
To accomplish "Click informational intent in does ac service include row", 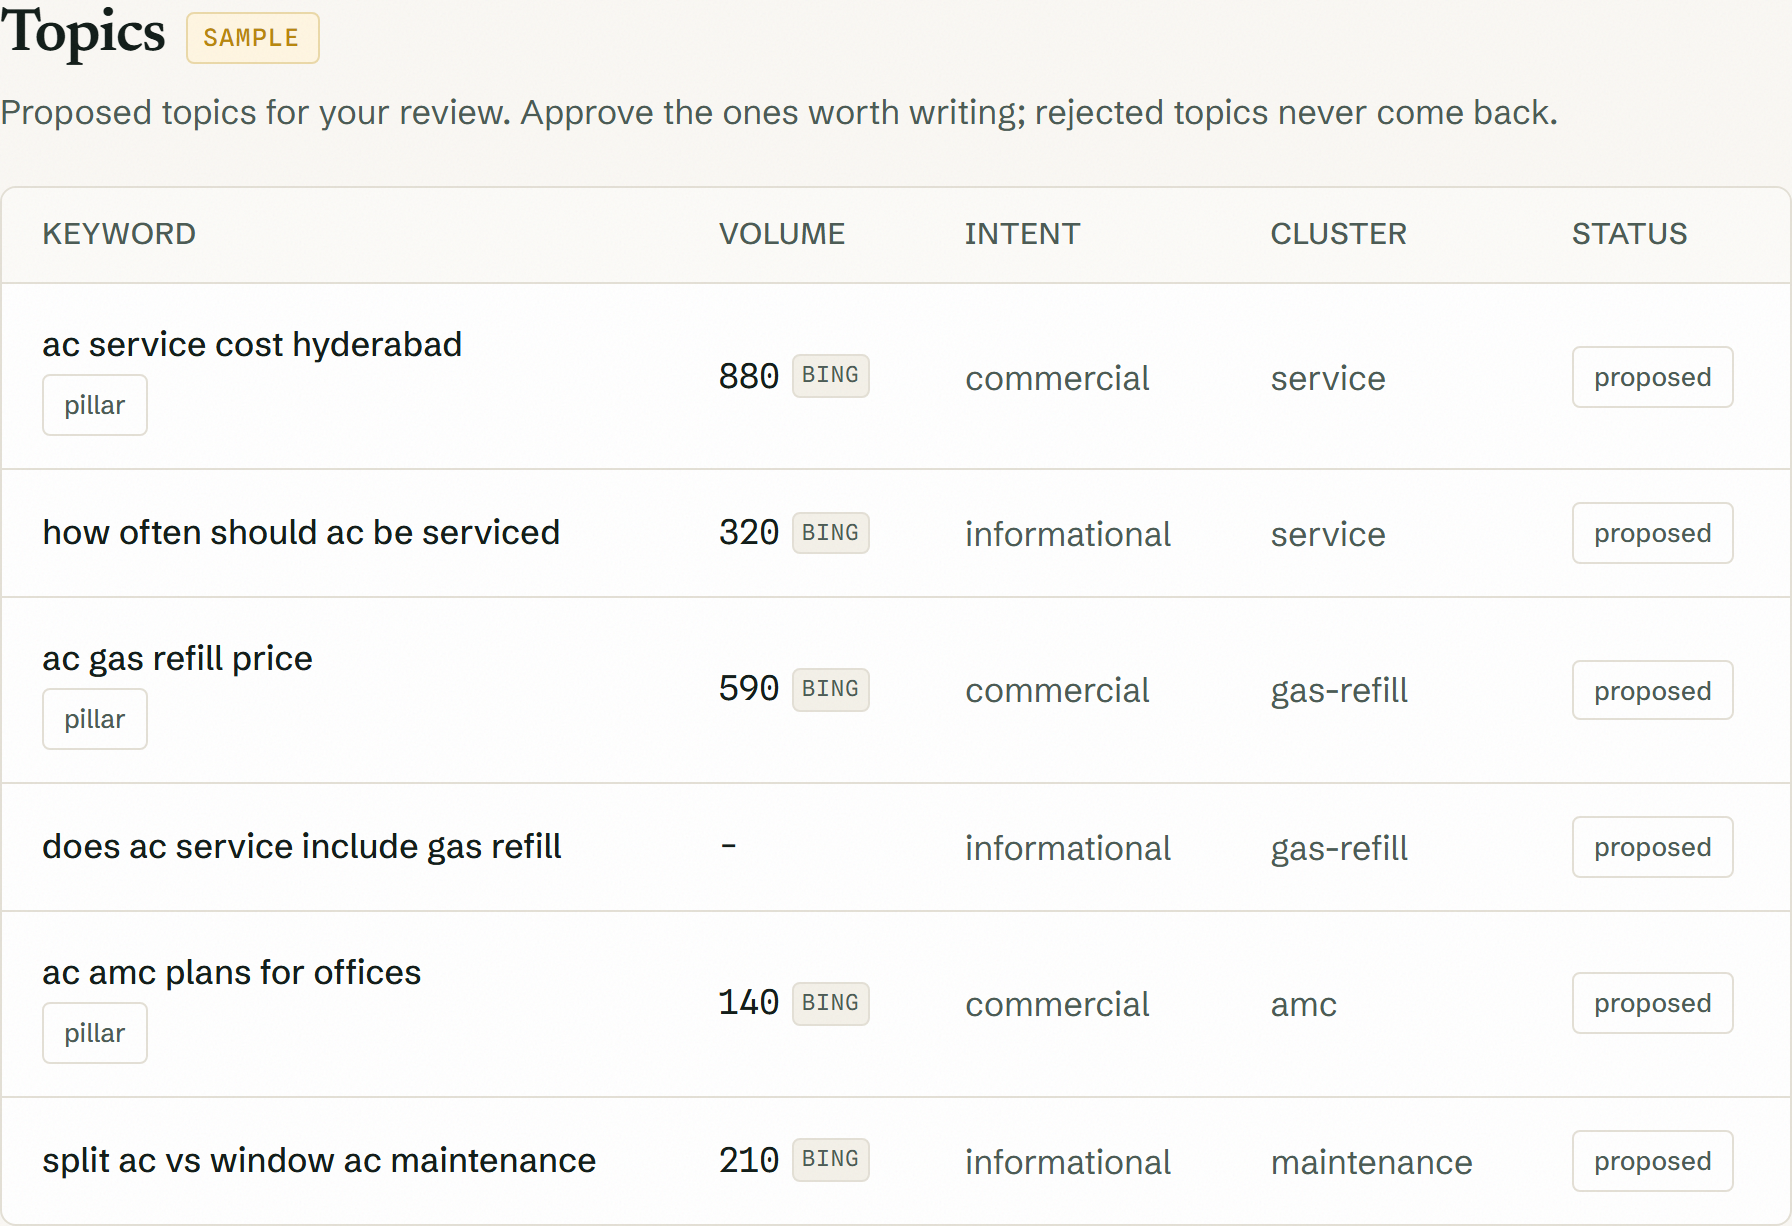I will click(1068, 849).
